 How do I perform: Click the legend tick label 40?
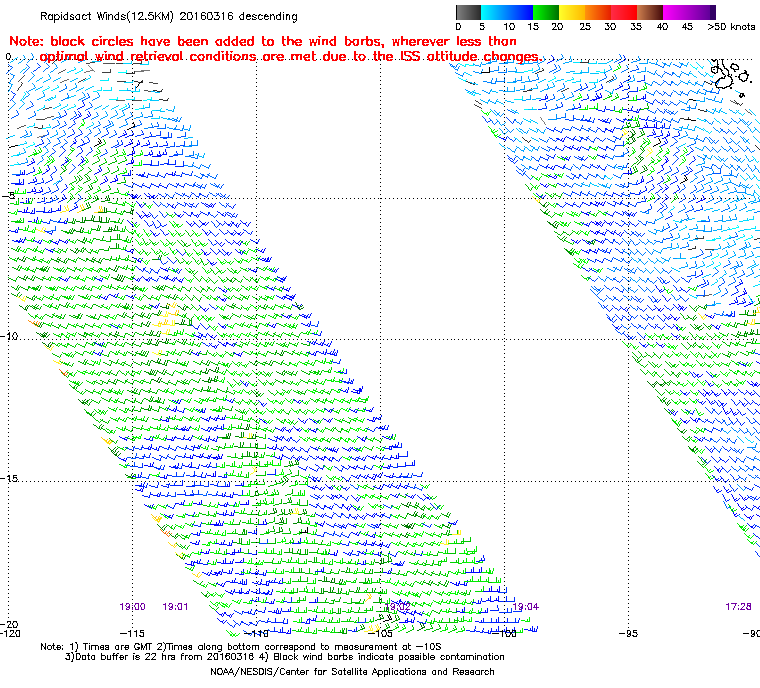[x=662, y=27]
